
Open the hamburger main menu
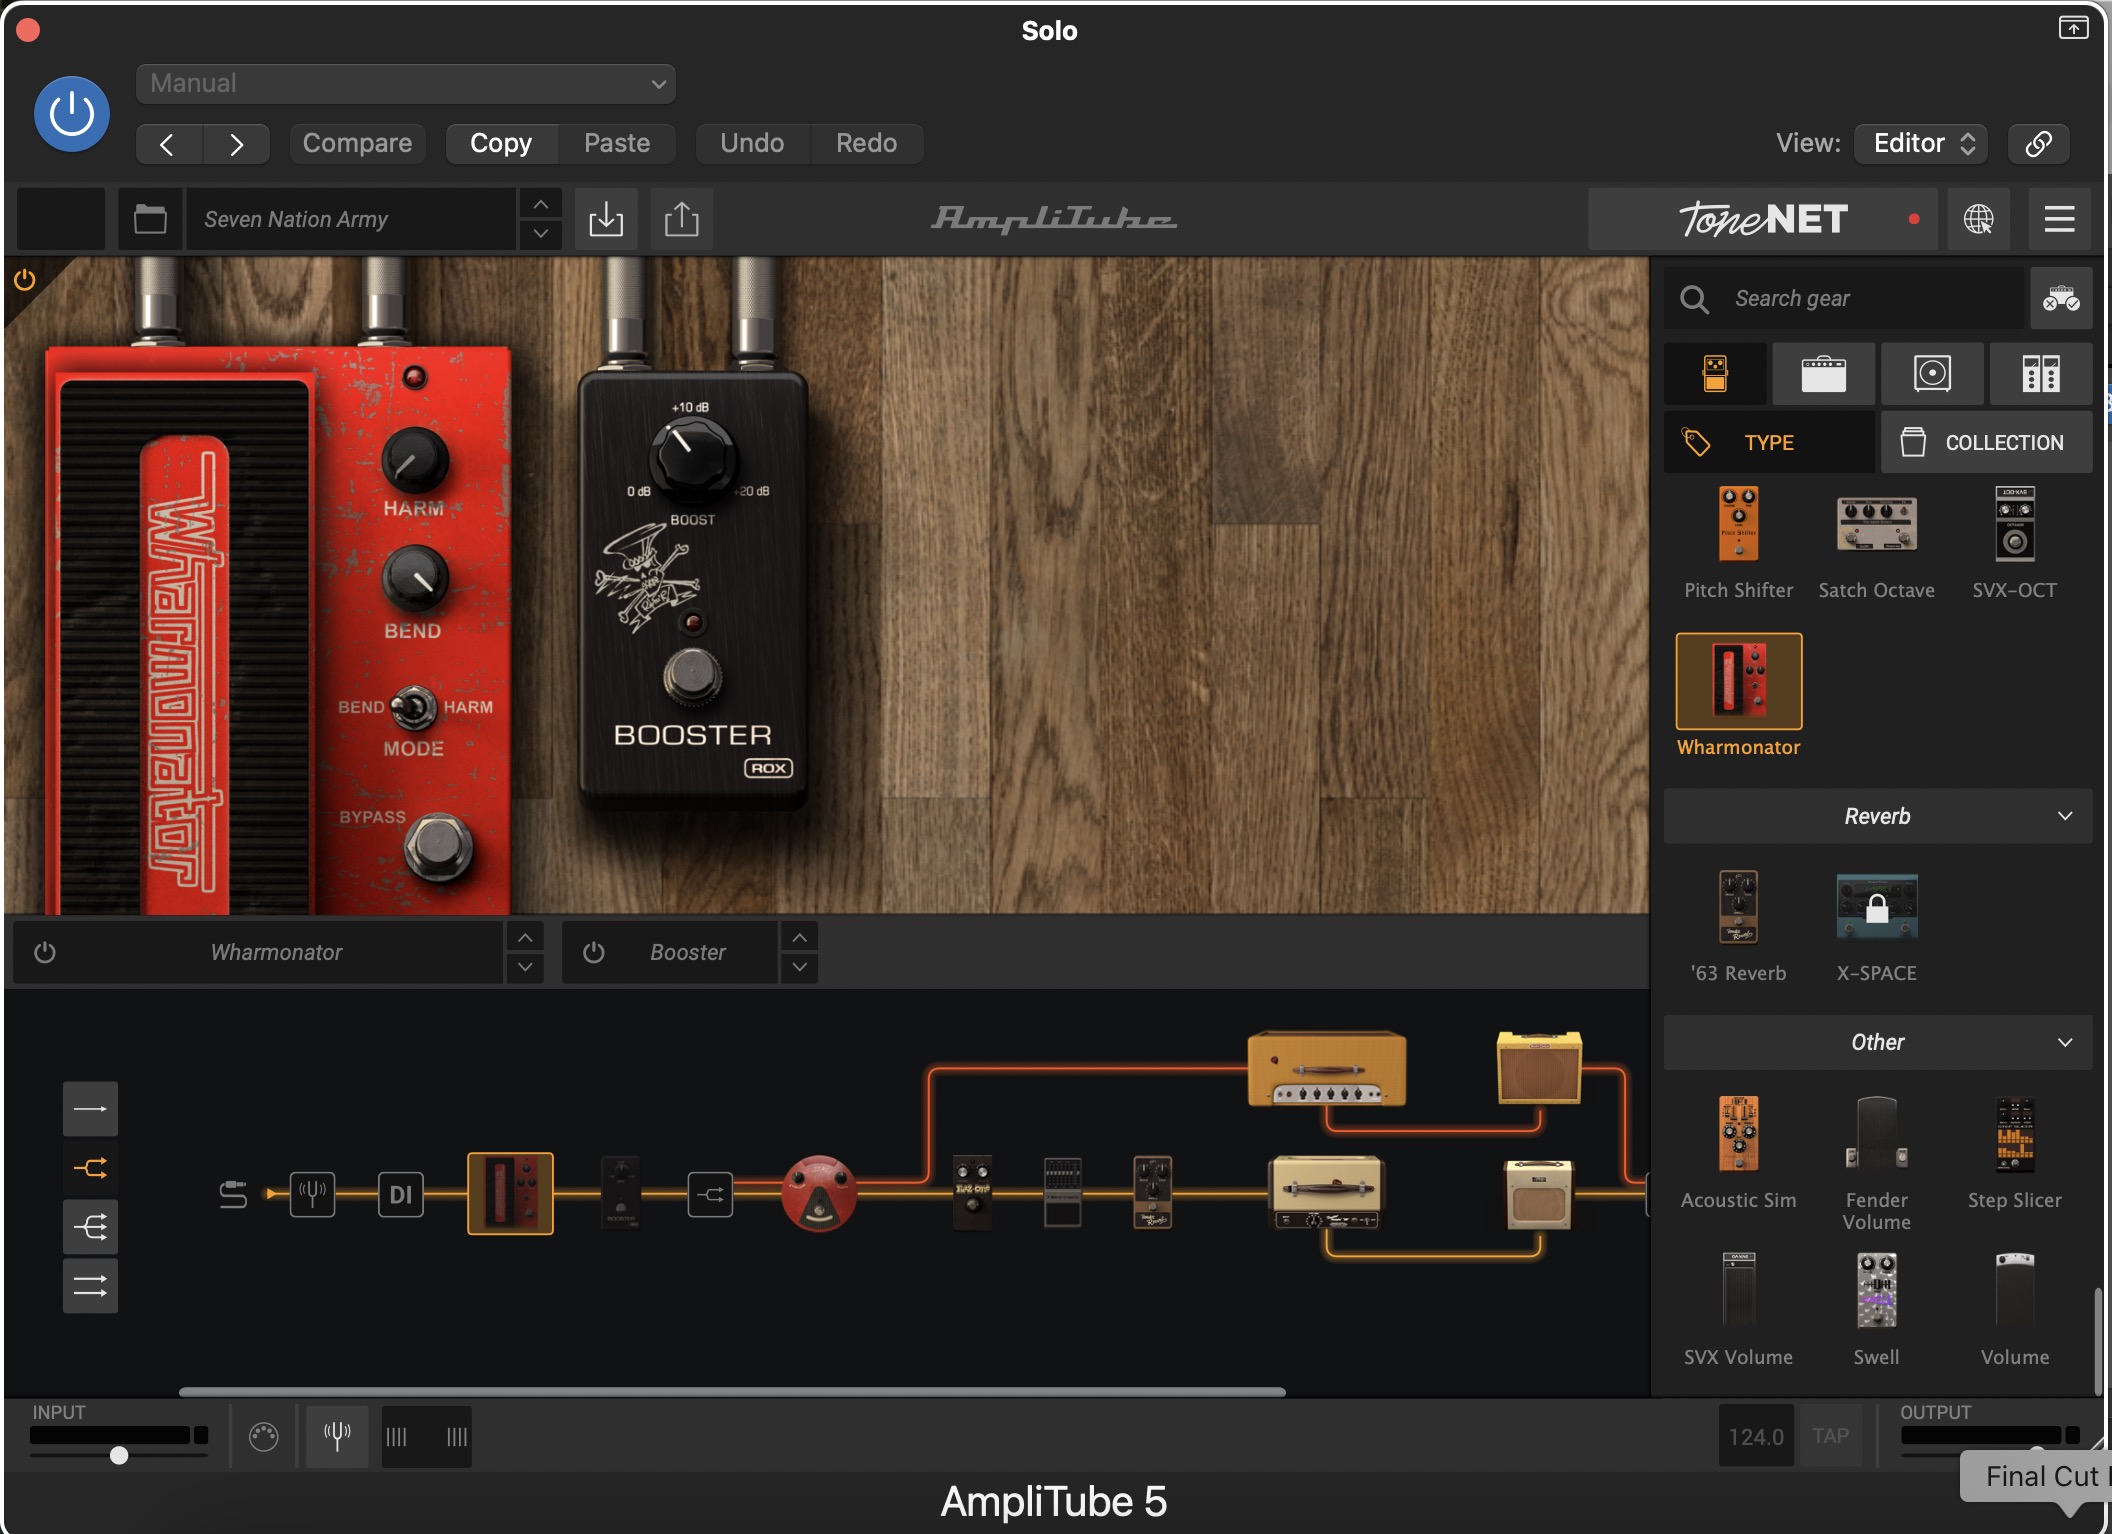2059,218
